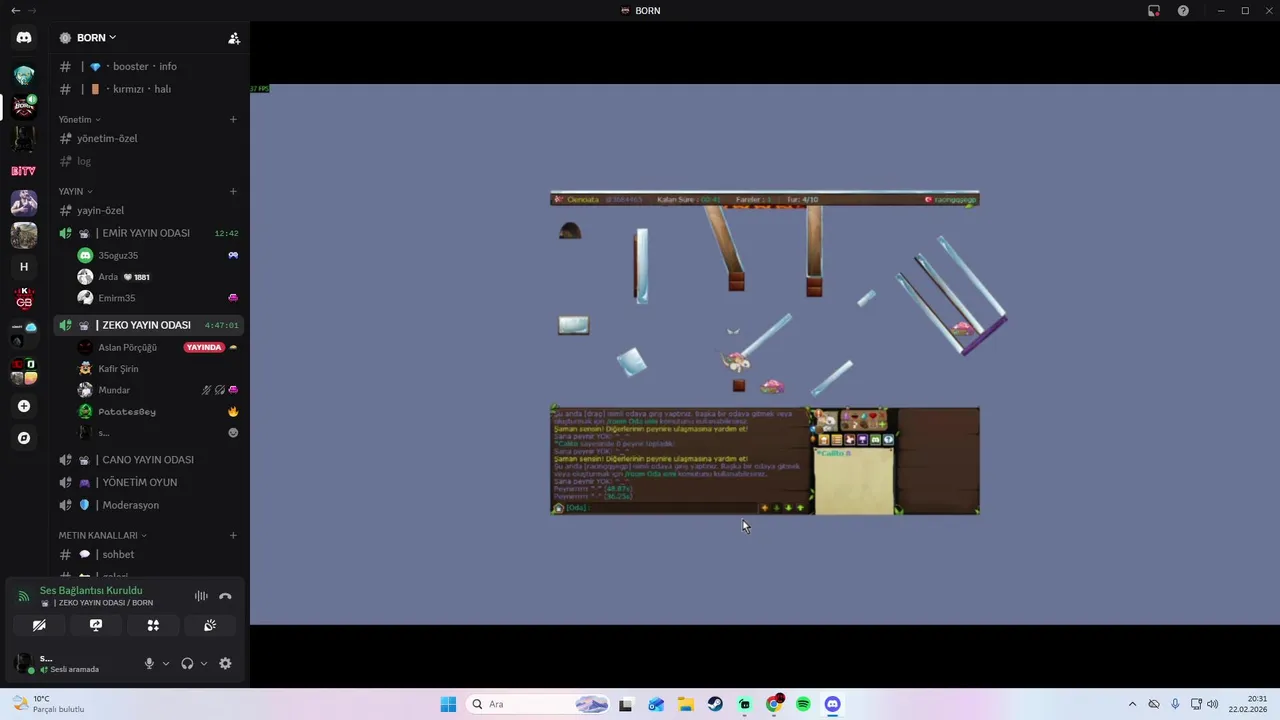This screenshot has height=720, width=1280.
Task: Start an activity with the shapes button
Action: (153, 625)
